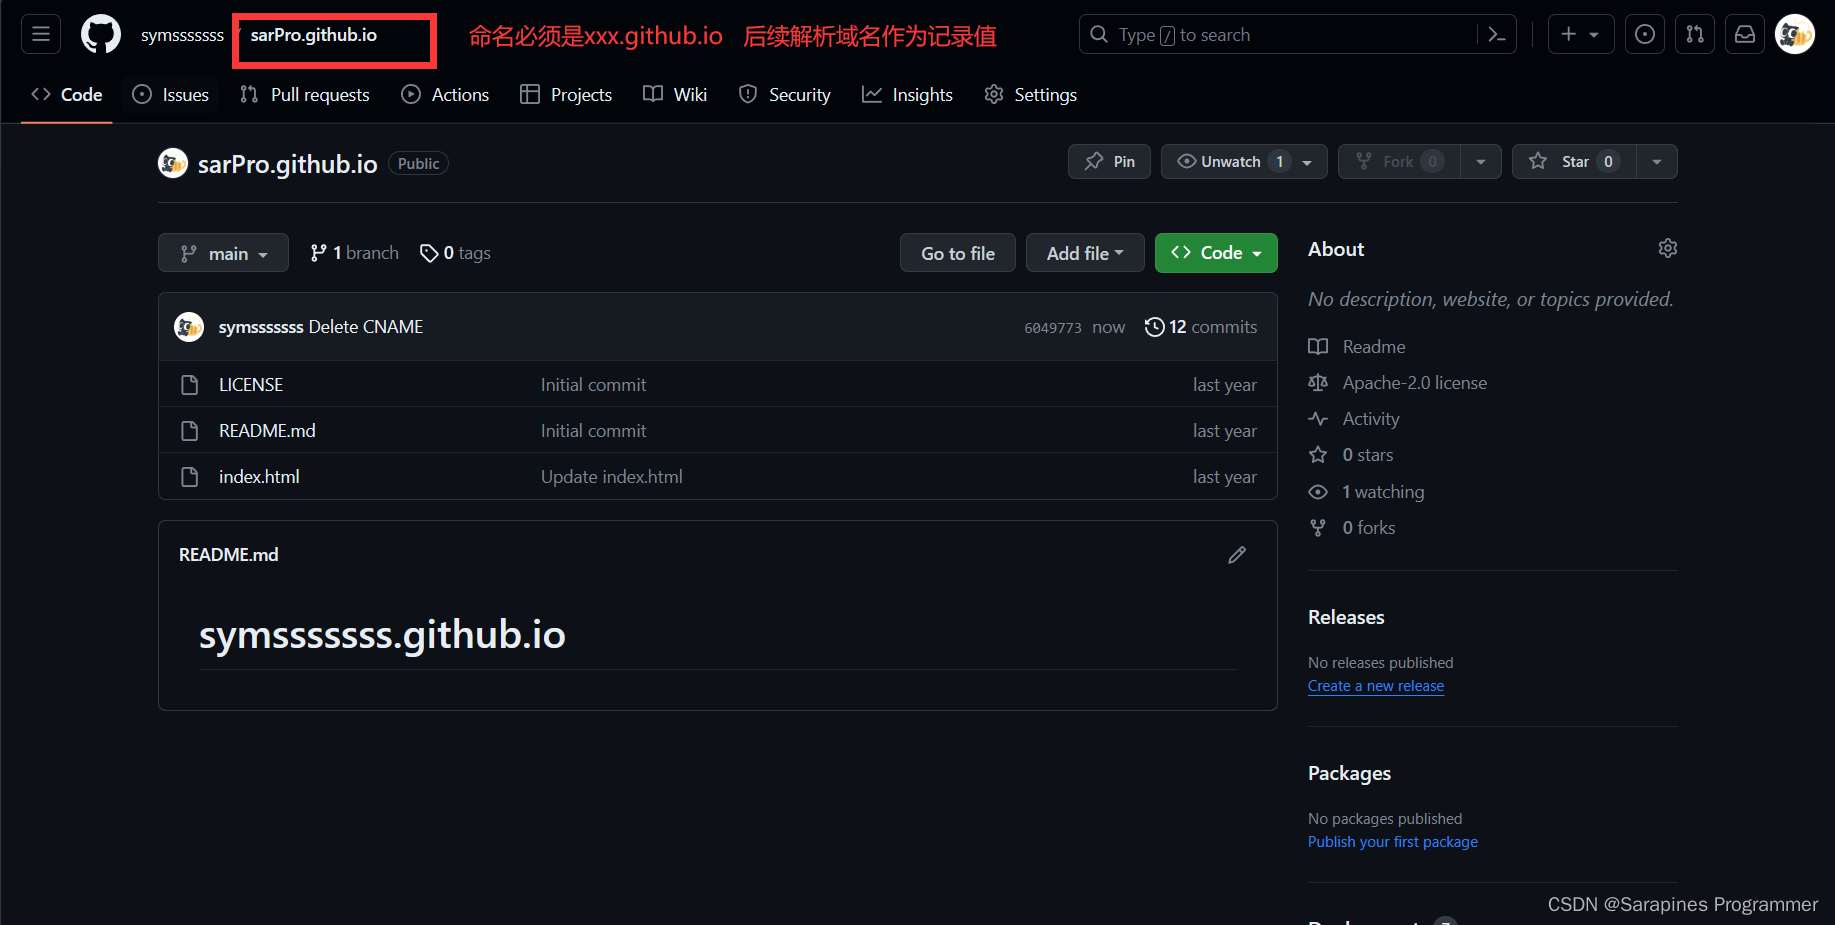This screenshot has width=1835, height=925.
Task: Pin this repository
Action: (1109, 161)
